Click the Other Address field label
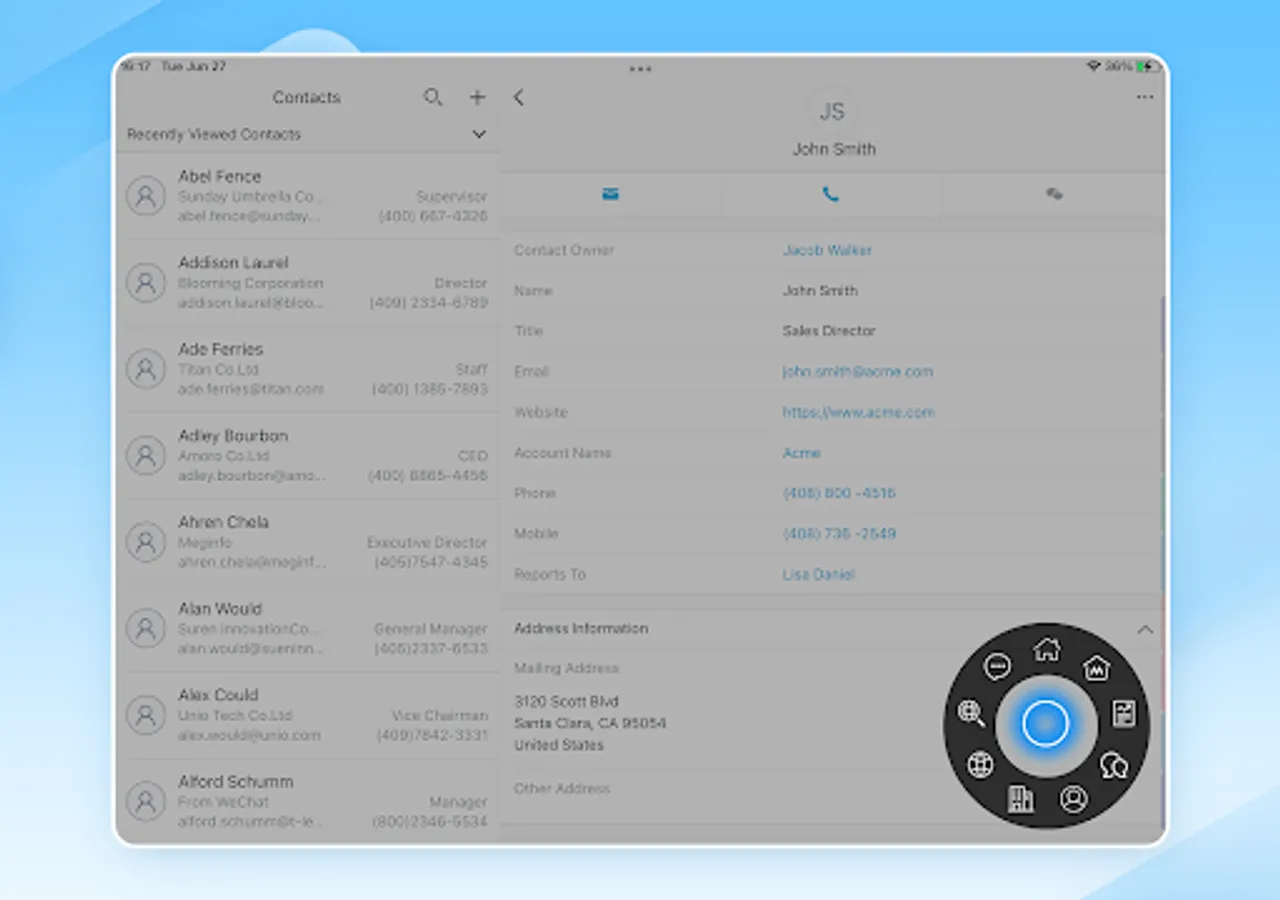1280x900 pixels. [562, 788]
